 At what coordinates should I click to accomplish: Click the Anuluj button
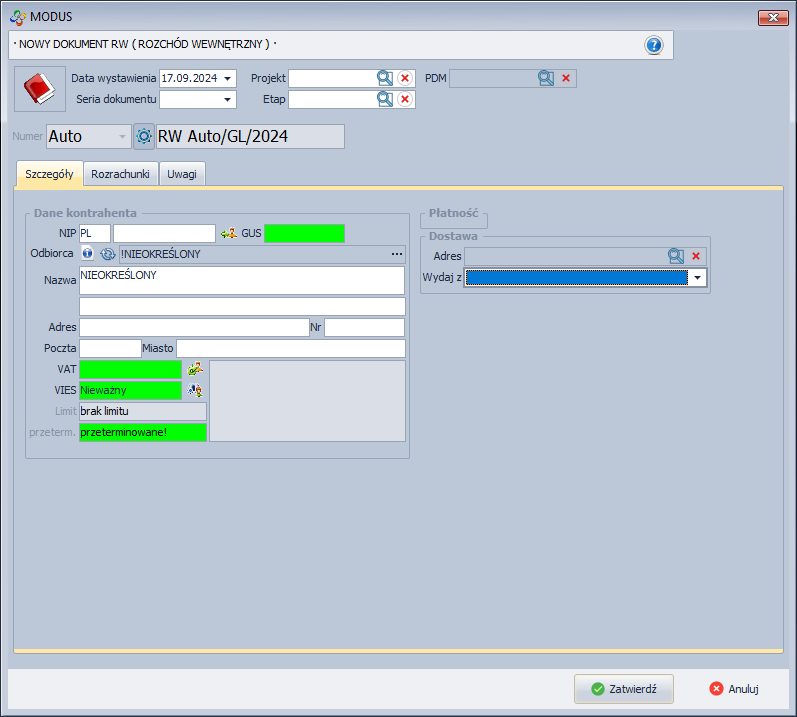coord(734,689)
